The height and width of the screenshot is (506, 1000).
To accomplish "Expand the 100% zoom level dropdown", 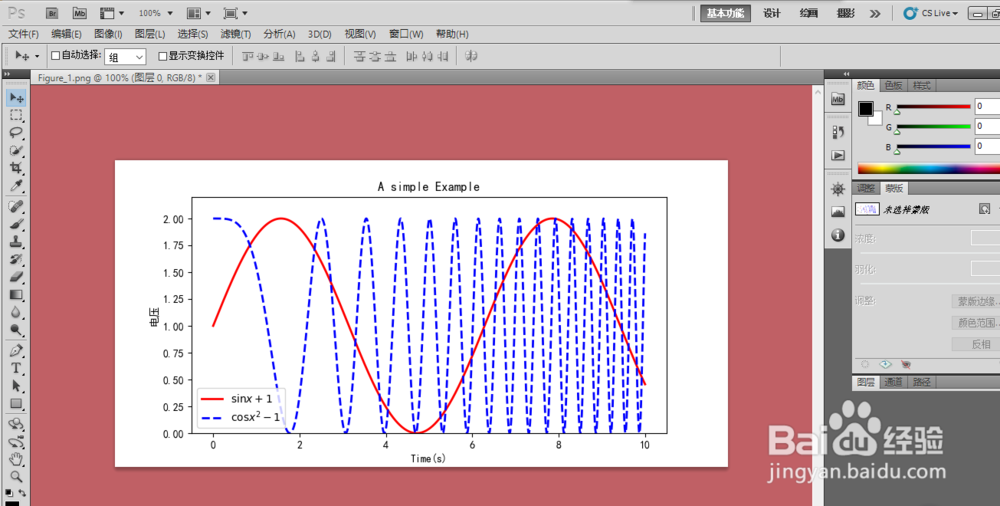I will [156, 13].
